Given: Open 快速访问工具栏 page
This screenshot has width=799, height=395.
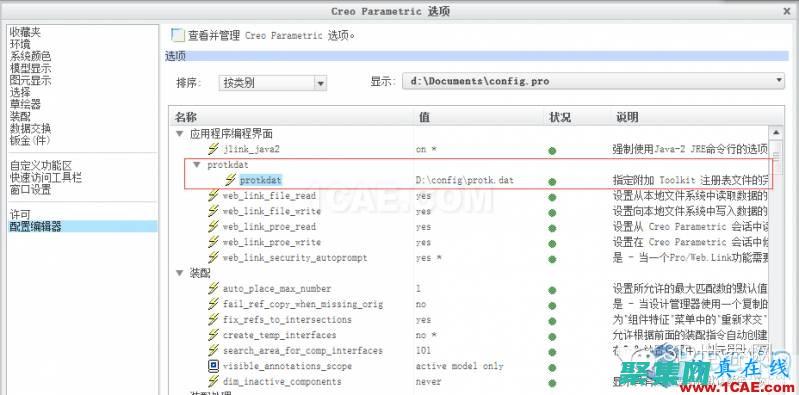Looking at the screenshot, I should pos(46,178).
